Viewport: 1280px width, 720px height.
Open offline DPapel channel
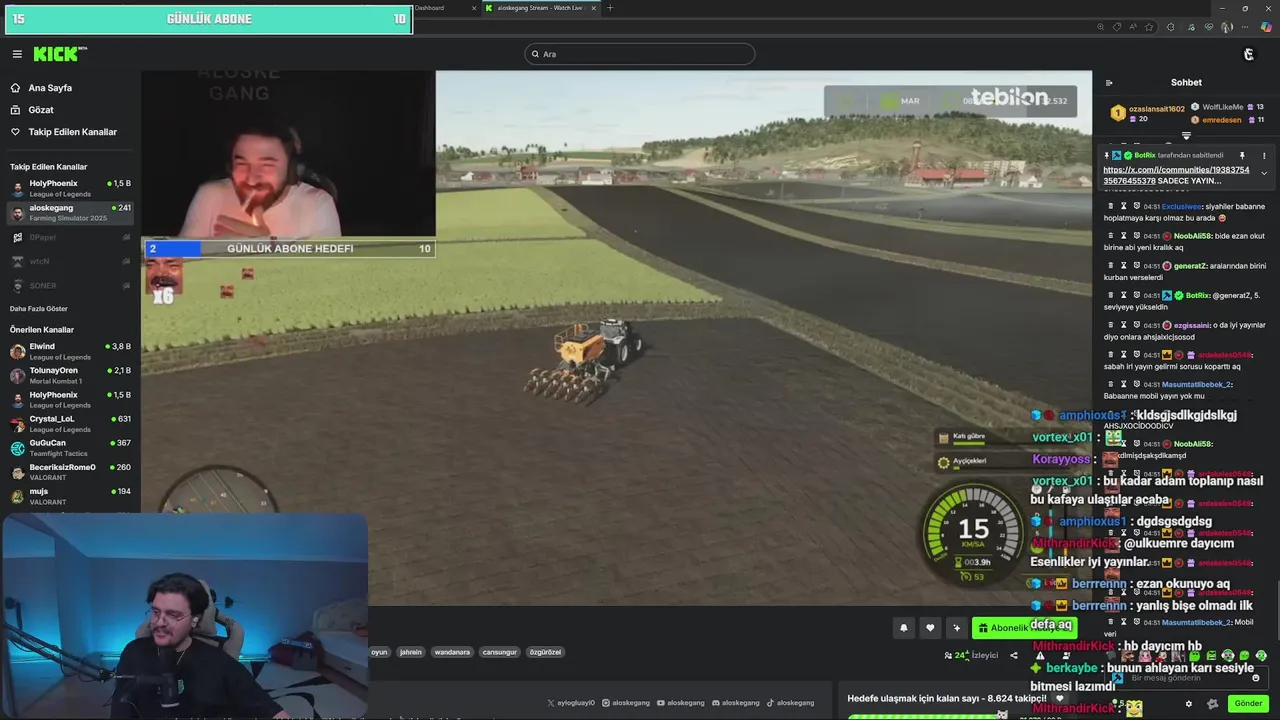tap(70, 237)
